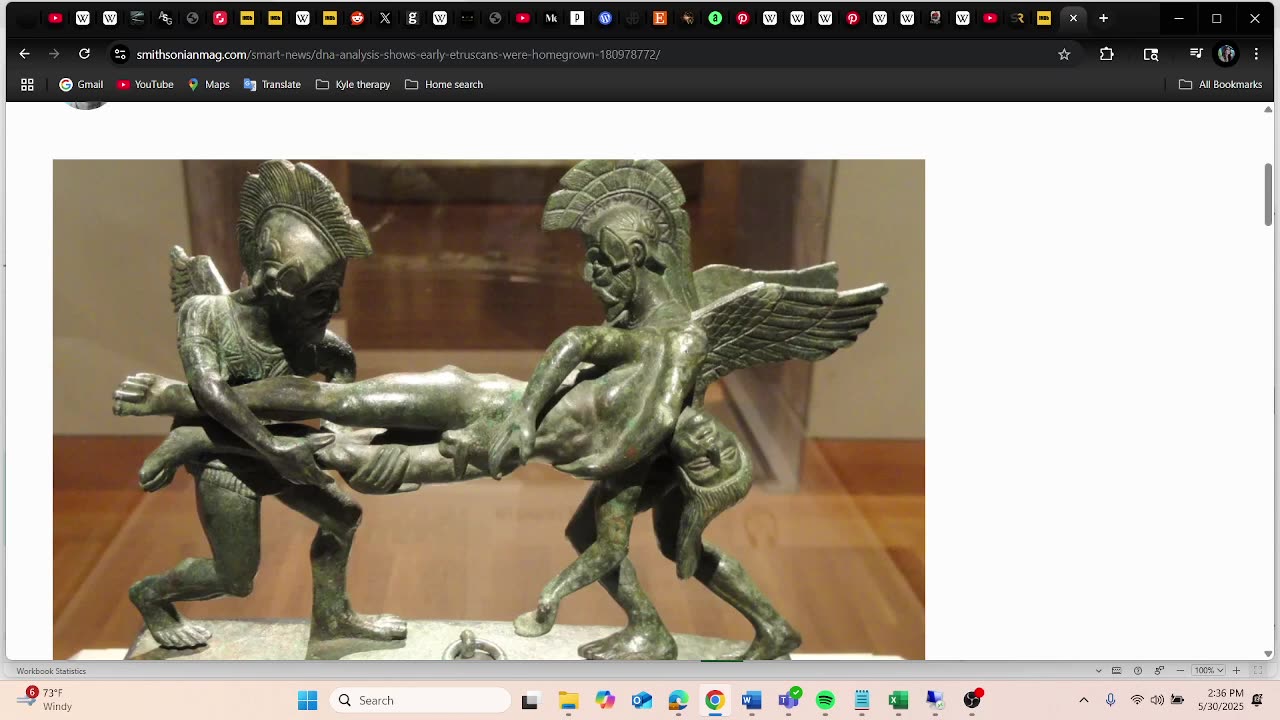Click the taskbar Search box
This screenshot has height=720, width=1280.
(420, 700)
